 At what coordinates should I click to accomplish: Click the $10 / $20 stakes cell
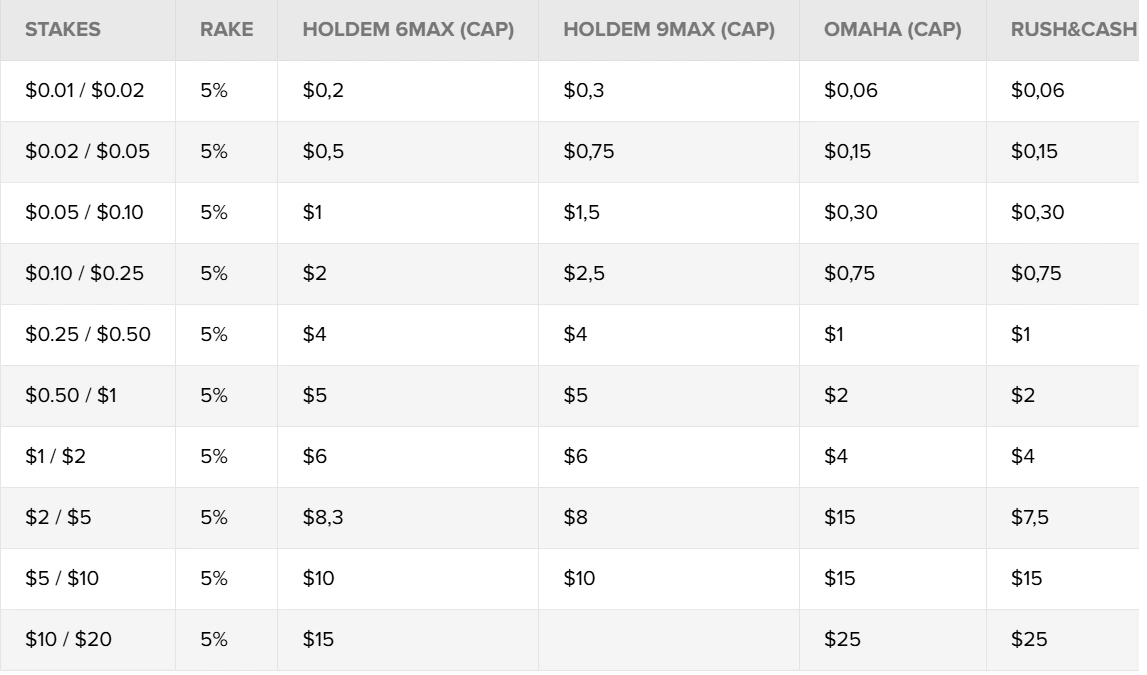(69, 640)
